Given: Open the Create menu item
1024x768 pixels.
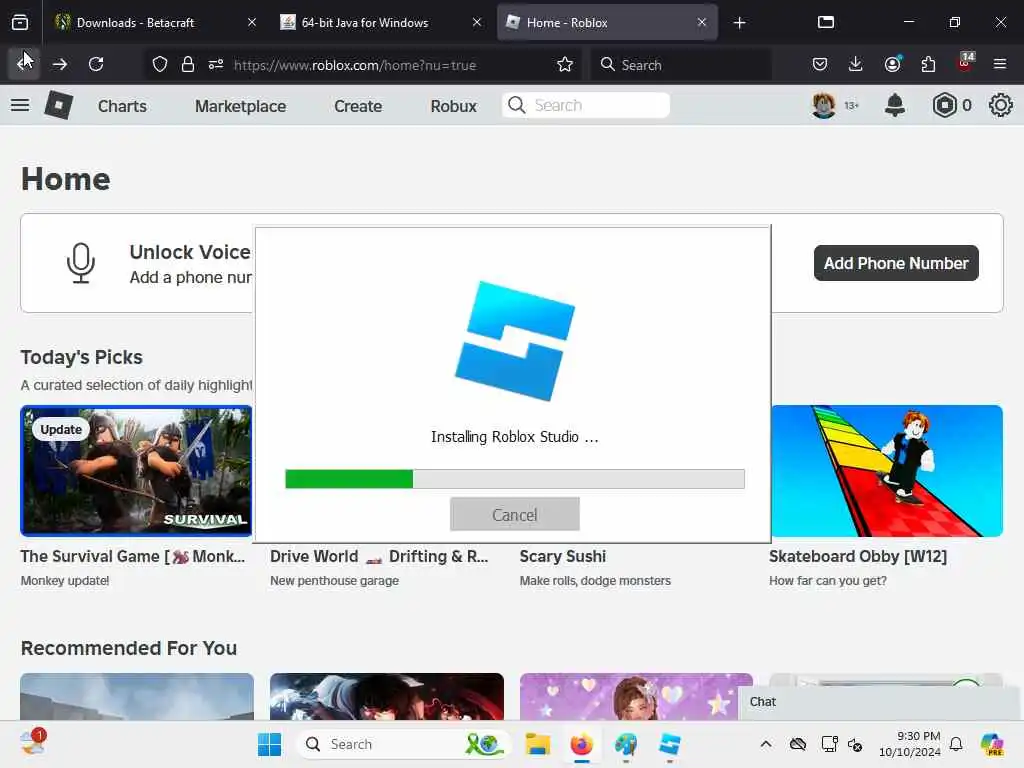Looking at the screenshot, I should tap(358, 106).
